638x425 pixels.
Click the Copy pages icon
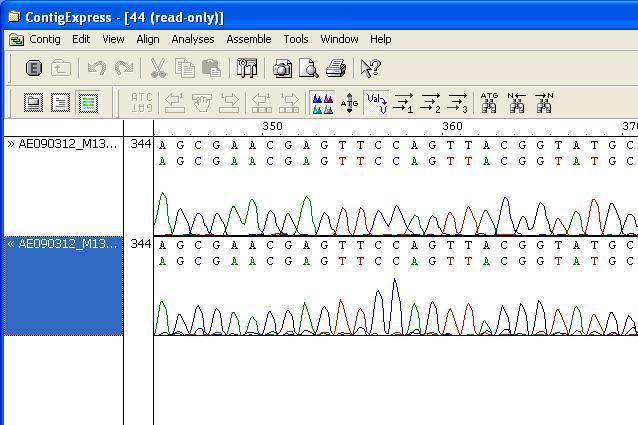(x=184, y=68)
